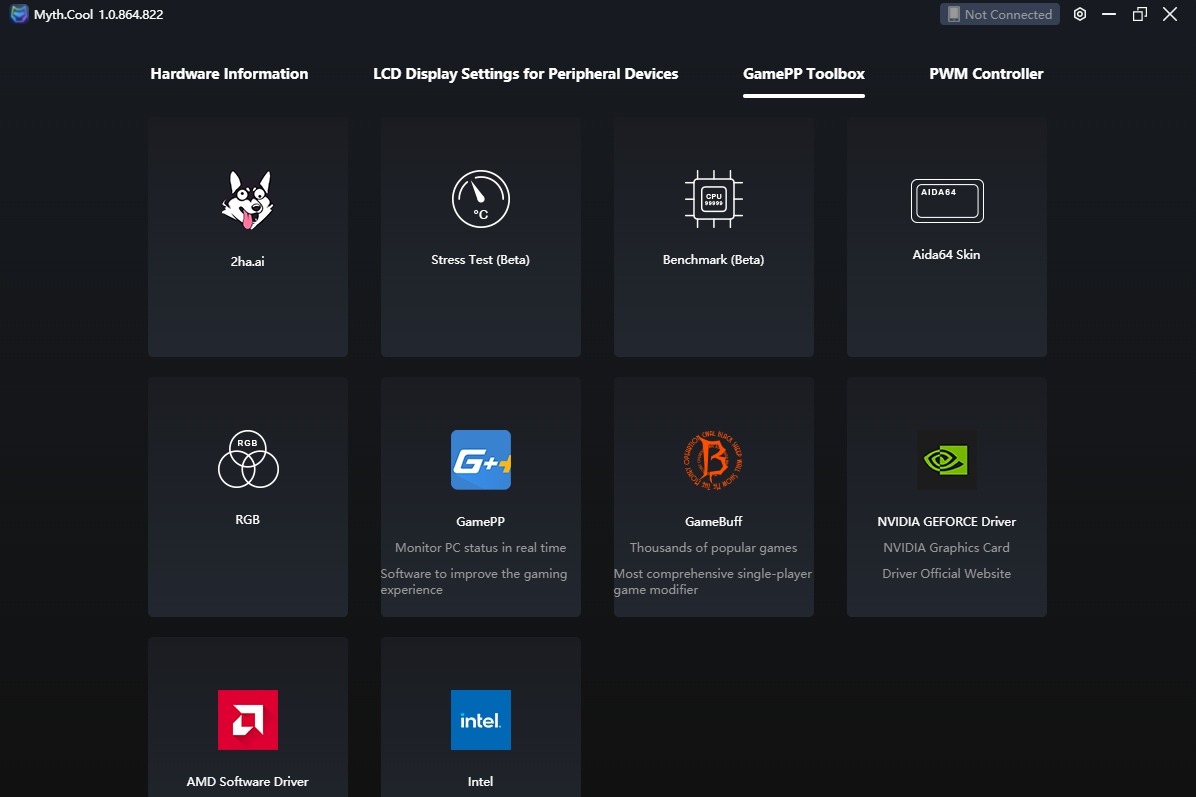Screen dimensions: 1196x797
Task: Select the GamePP Toolbox tab
Action: coord(804,74)
